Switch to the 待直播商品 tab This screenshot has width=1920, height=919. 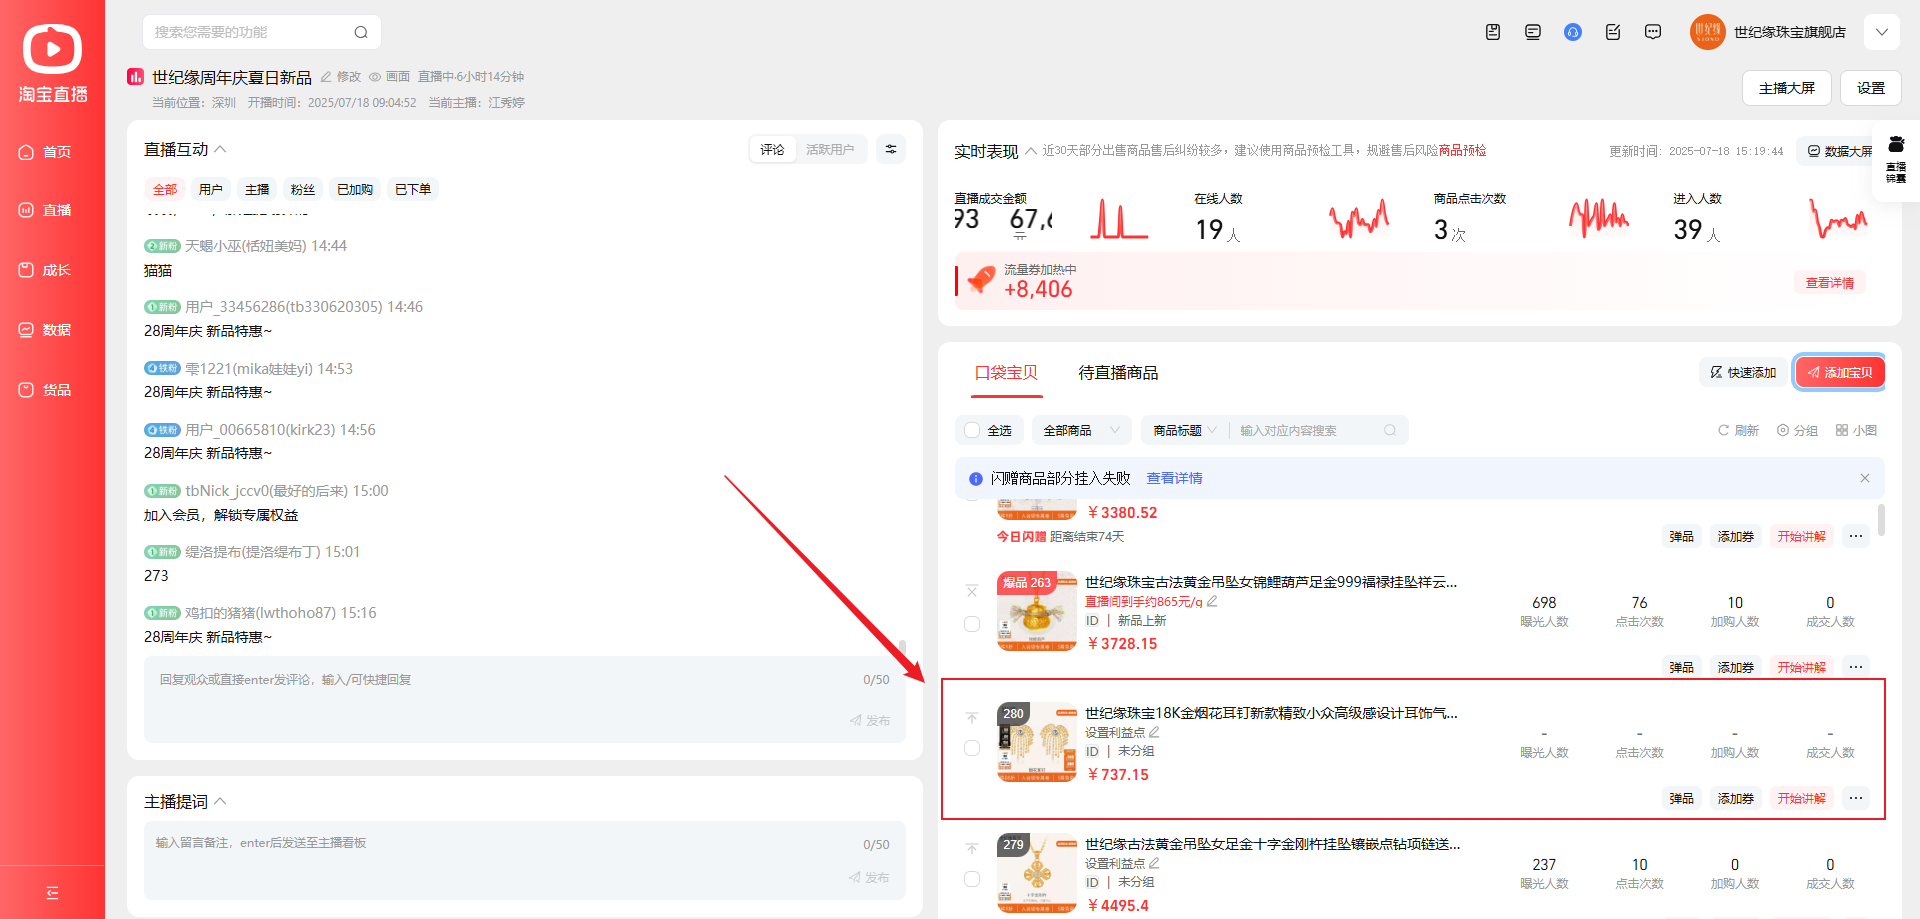(x=1118, y=373)
